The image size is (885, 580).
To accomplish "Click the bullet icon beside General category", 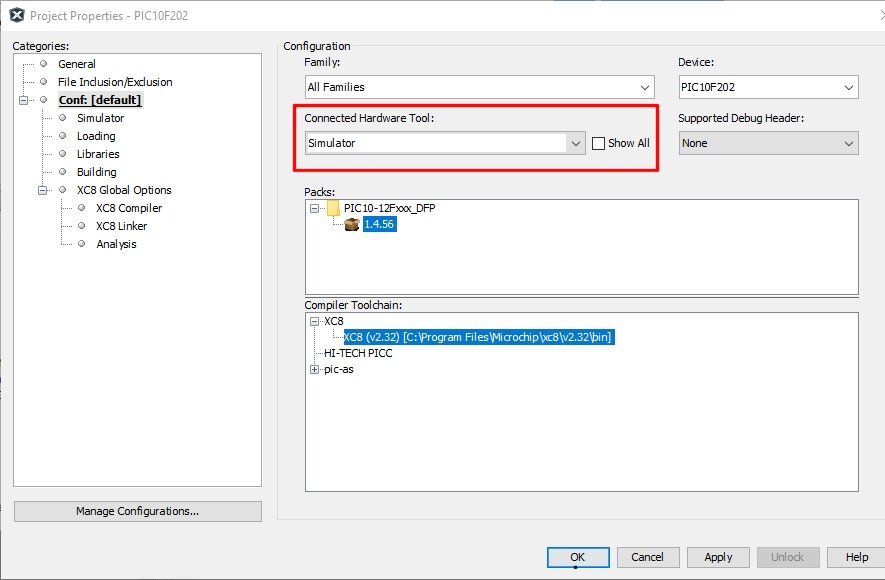I will tap(43, 64).
